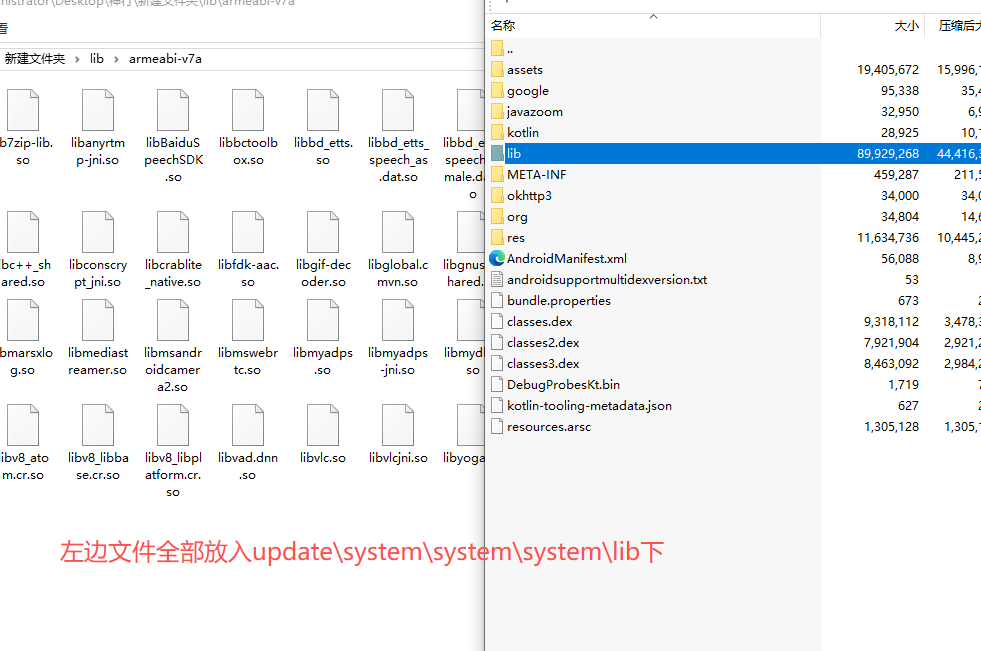Click the armeabi-v7a breadcrumb segment

coord(165,59)
